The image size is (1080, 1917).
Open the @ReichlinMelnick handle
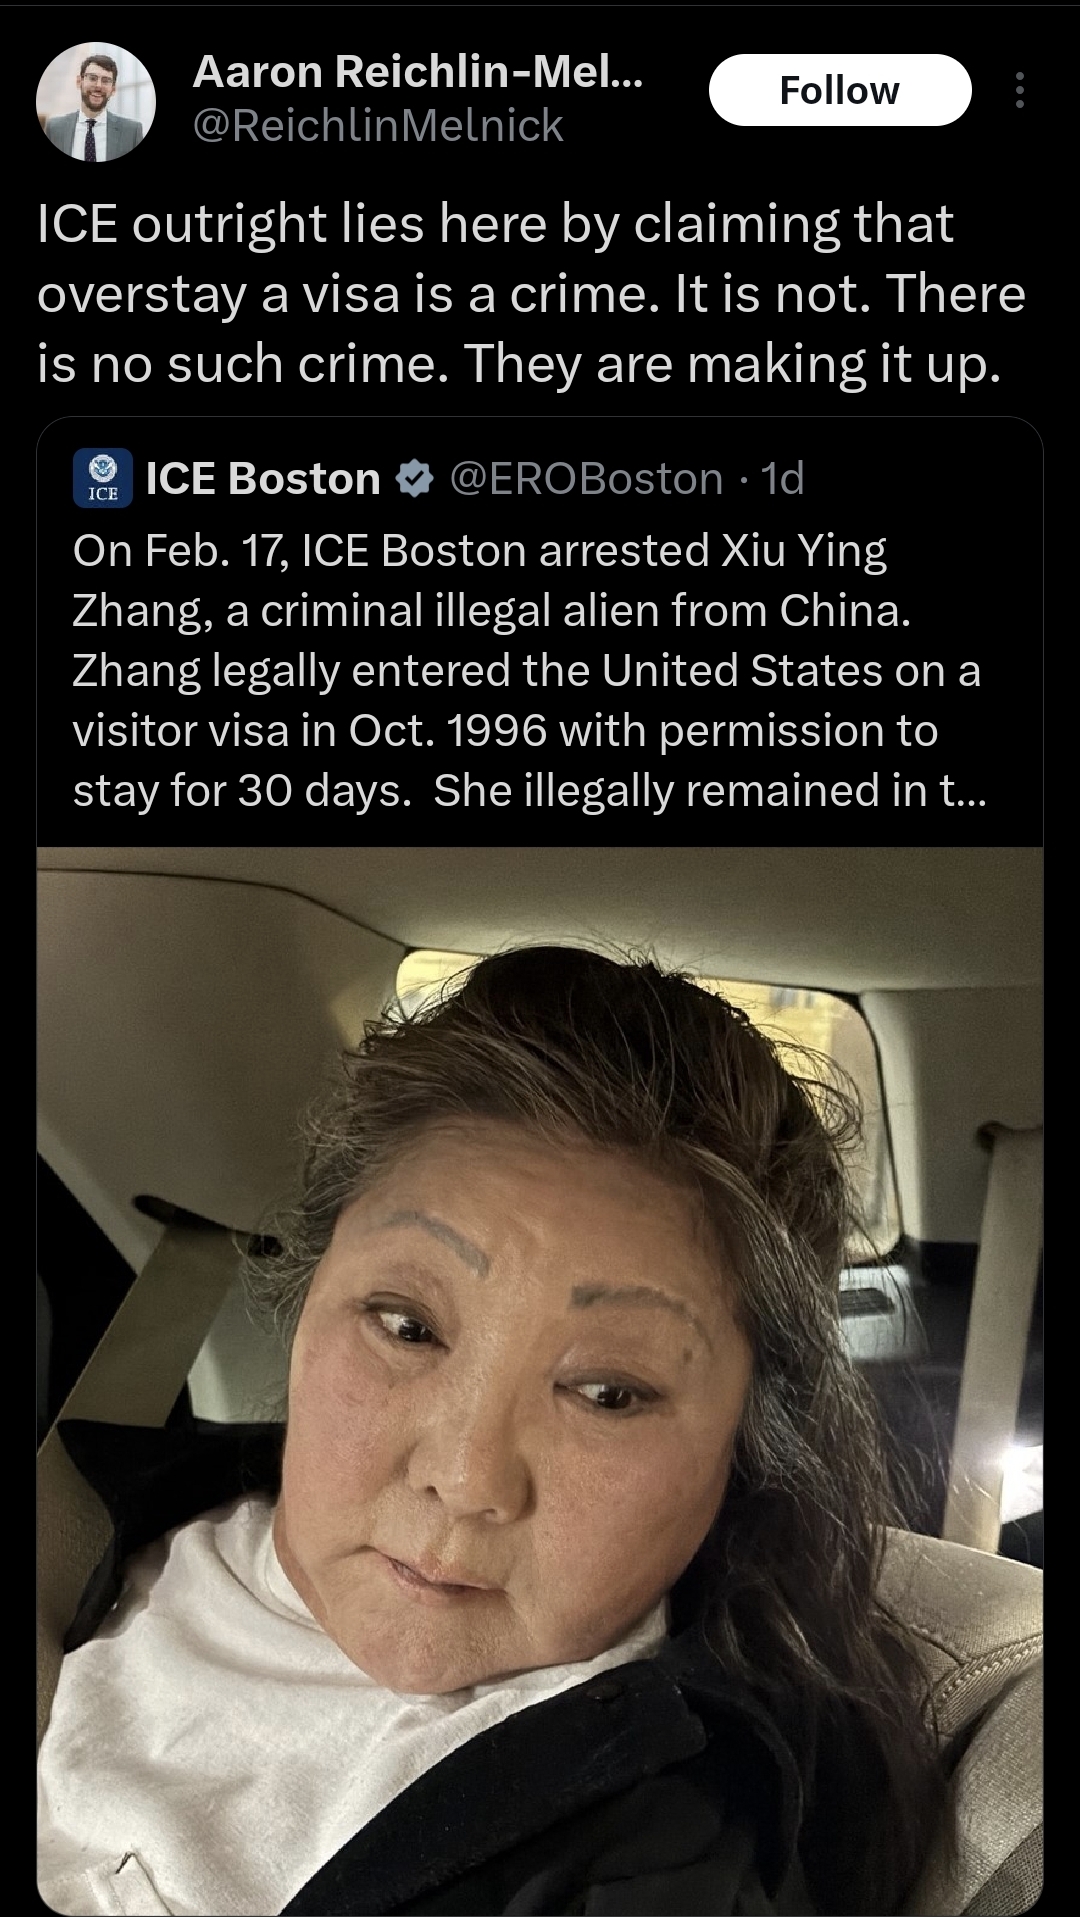point(378,126)
